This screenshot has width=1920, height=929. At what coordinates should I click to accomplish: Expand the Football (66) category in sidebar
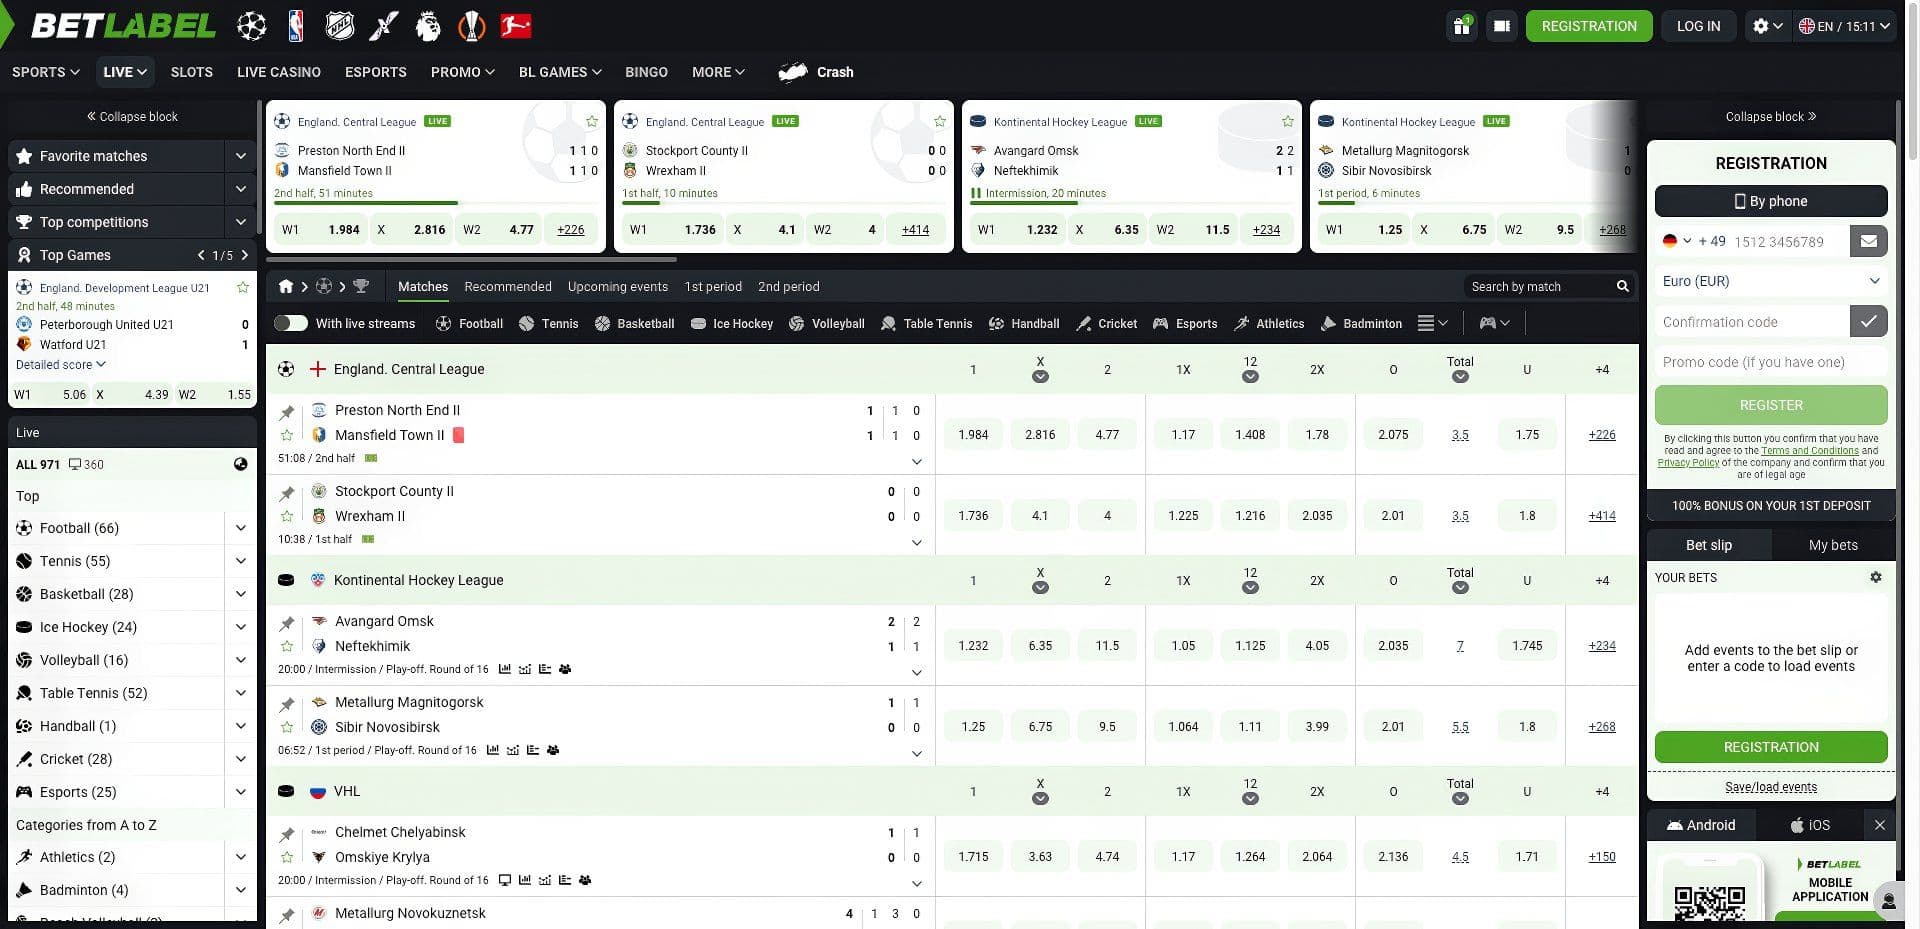pyautogui.click(x=240, y=528)
